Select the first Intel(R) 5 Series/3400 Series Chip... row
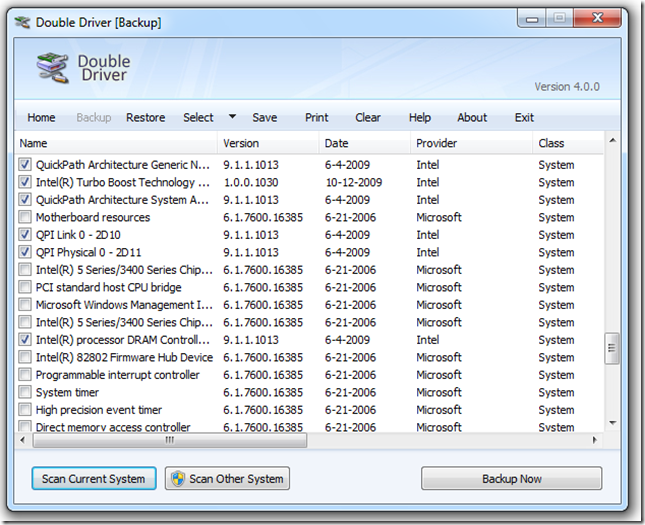Viewport: 645px width, 525px height. (309, 269)
